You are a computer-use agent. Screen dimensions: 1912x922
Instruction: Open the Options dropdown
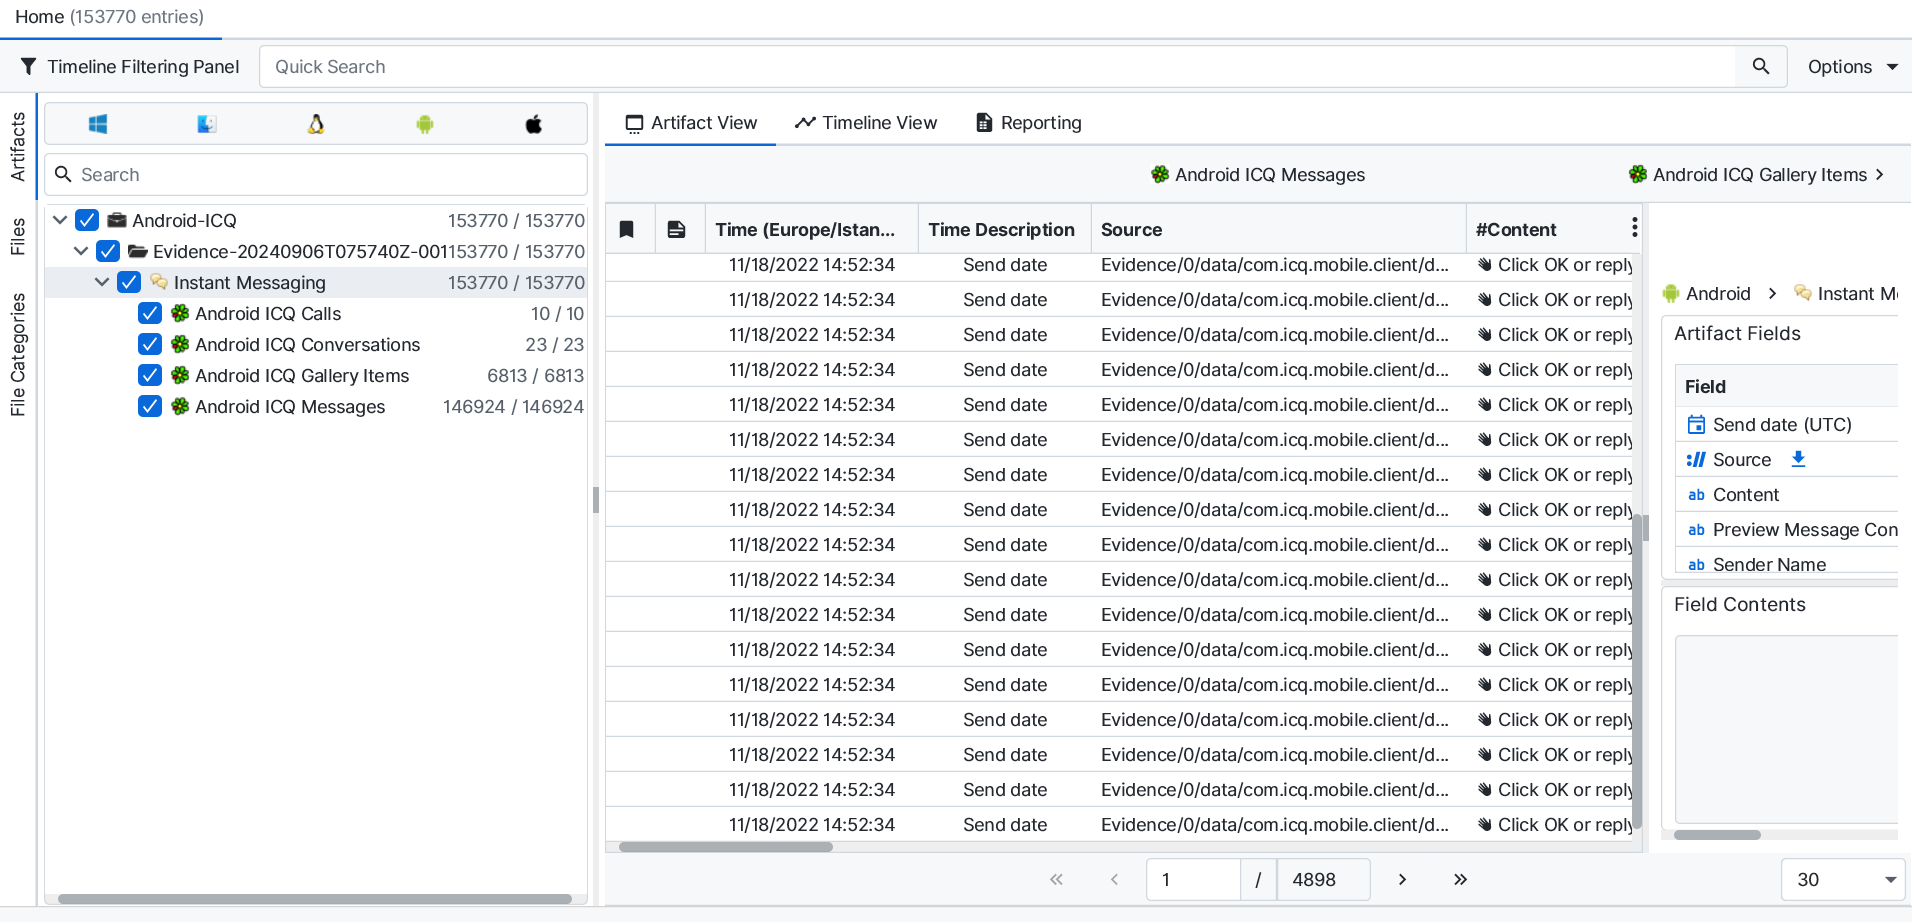click(1851, 67)
